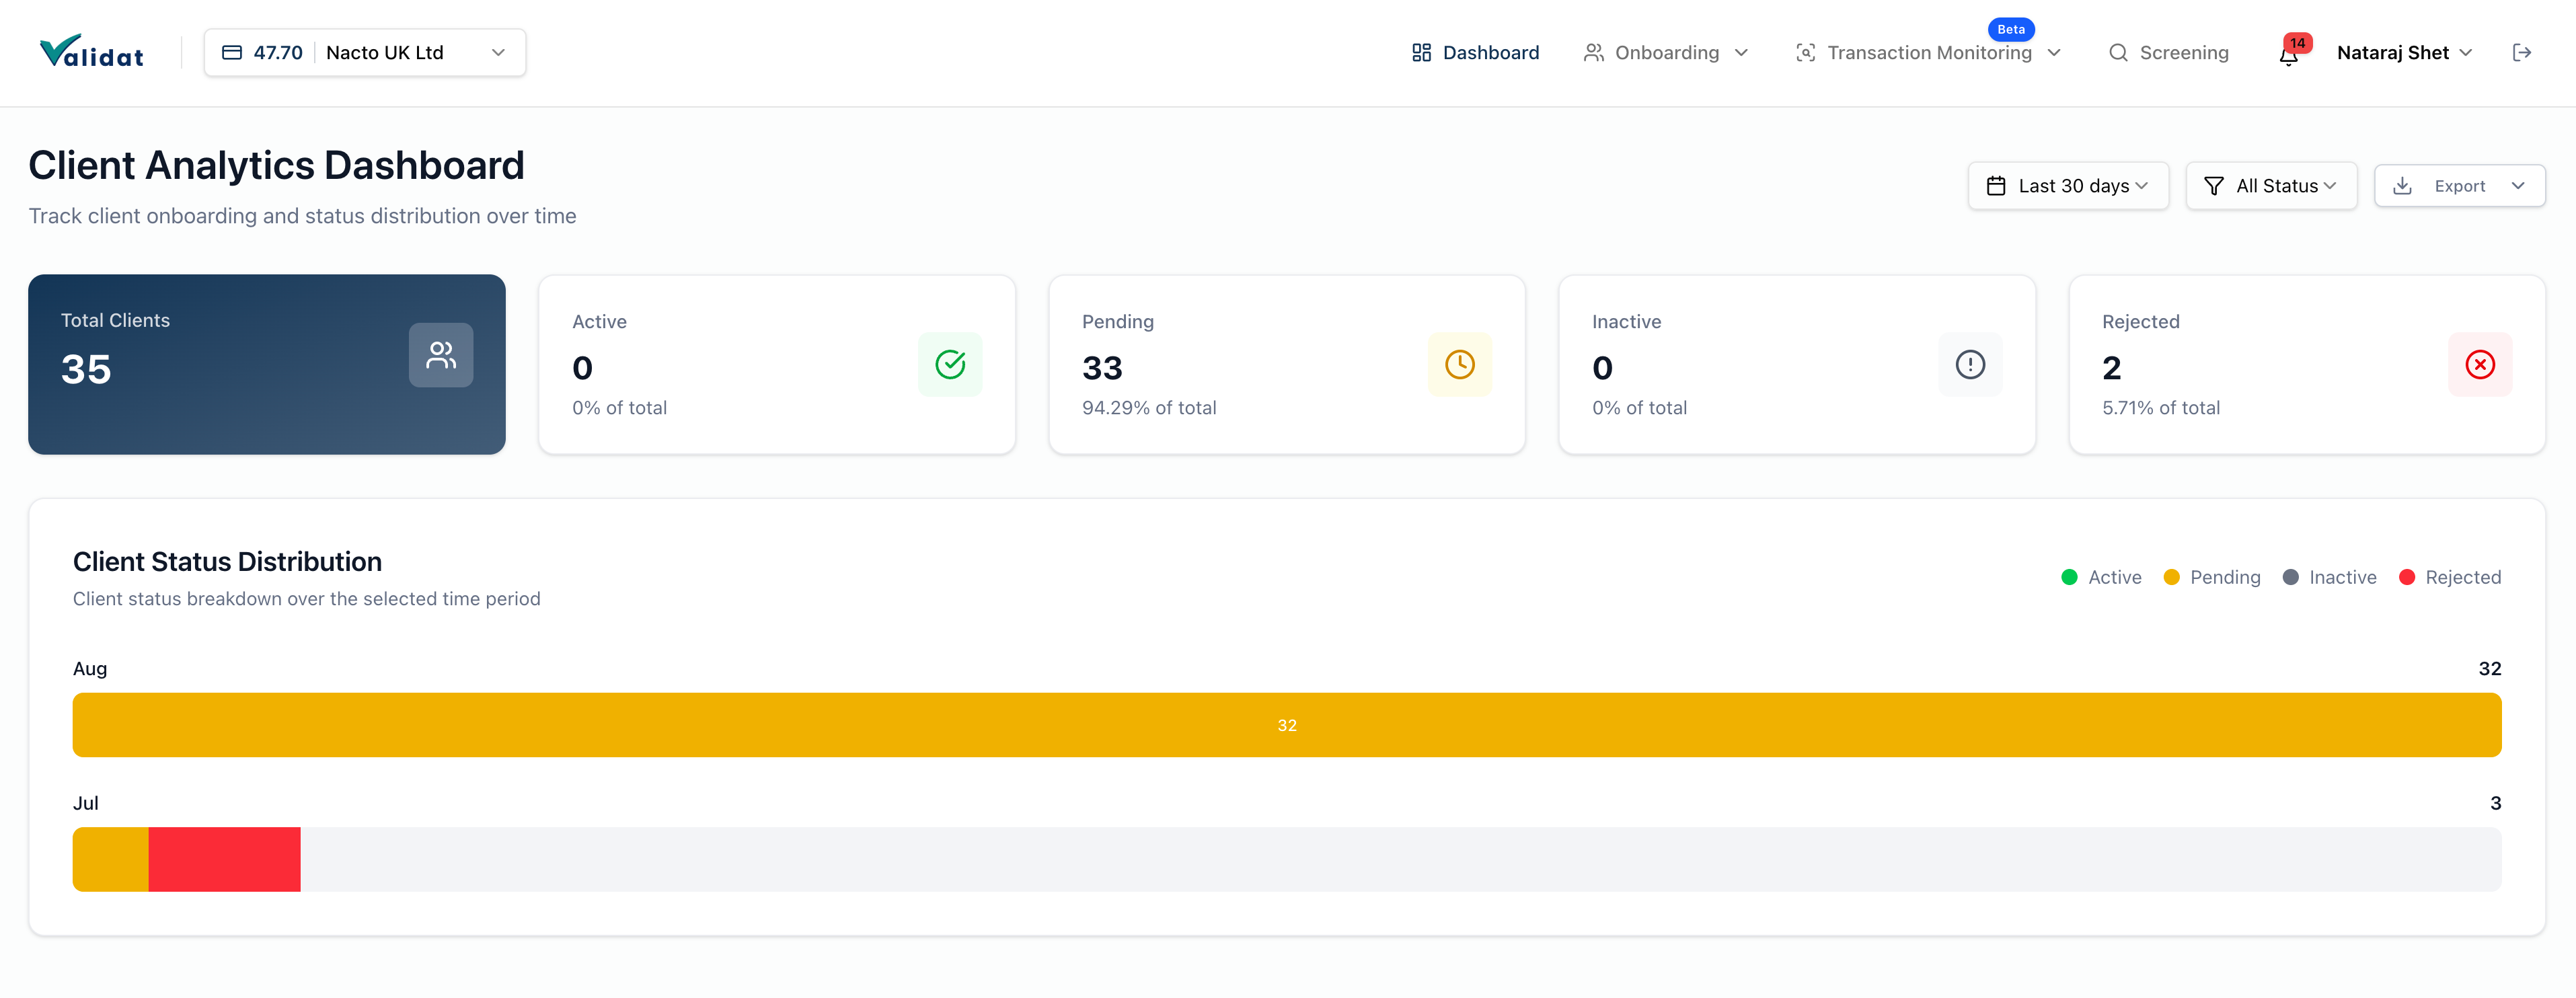Expand the Transaction Monitoring chevron
Image resolution: width=2576 pixels, height=998 pixels.
click(x=2054, y=53)
